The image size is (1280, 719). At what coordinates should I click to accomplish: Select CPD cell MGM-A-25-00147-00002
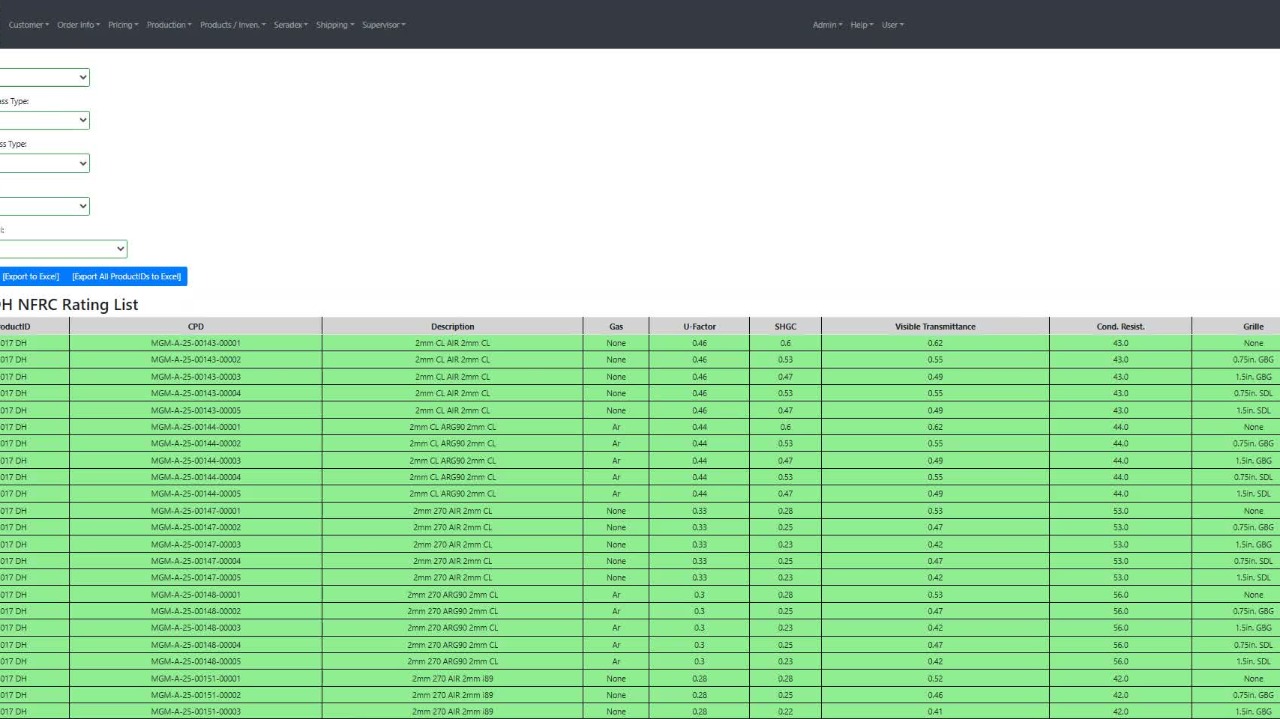[x=196, y=527]
